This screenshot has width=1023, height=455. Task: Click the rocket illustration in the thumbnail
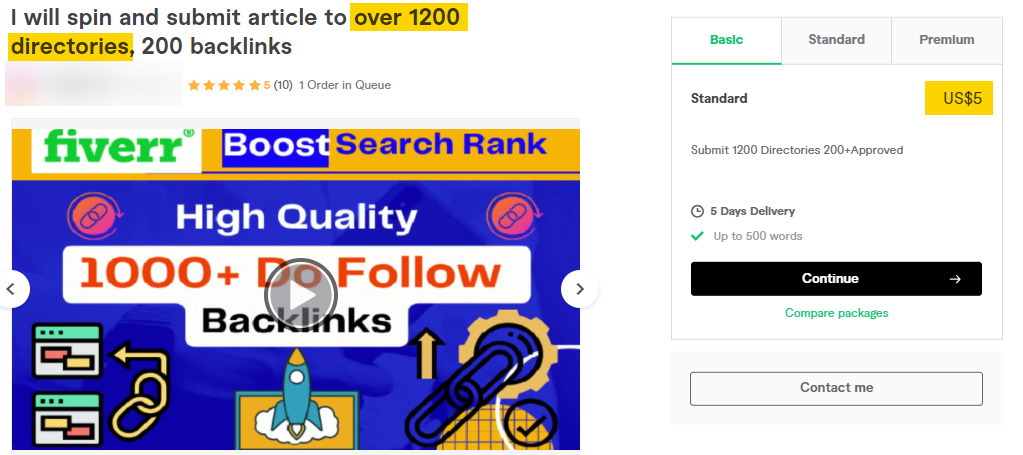point(298,391)
